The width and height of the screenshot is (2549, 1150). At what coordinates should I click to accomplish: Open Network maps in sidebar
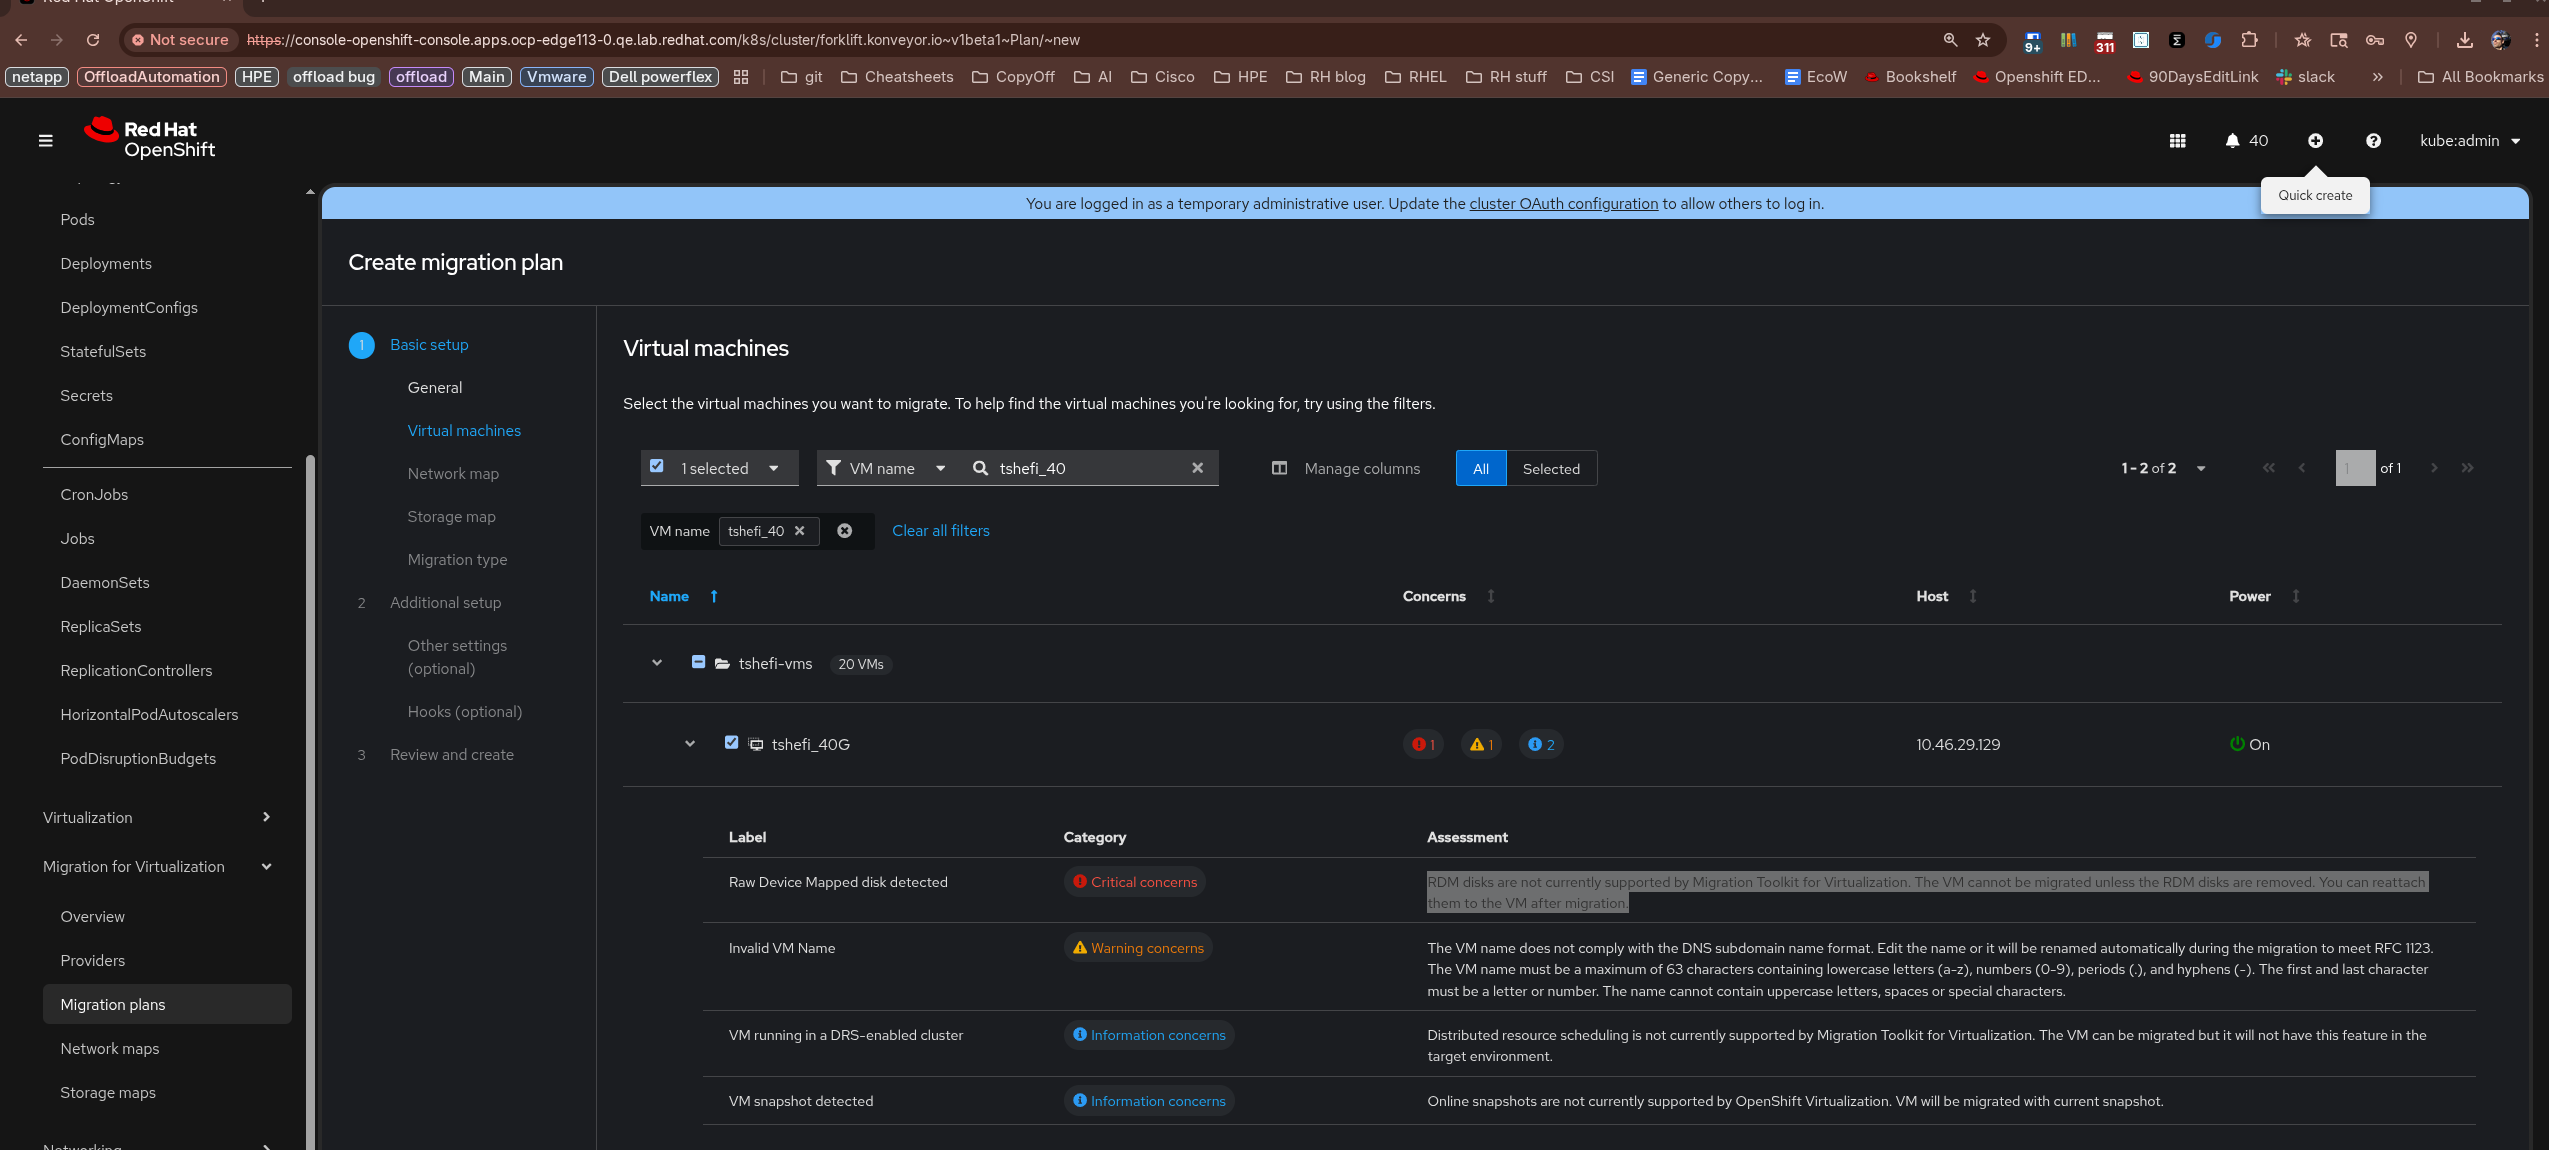110,1048
